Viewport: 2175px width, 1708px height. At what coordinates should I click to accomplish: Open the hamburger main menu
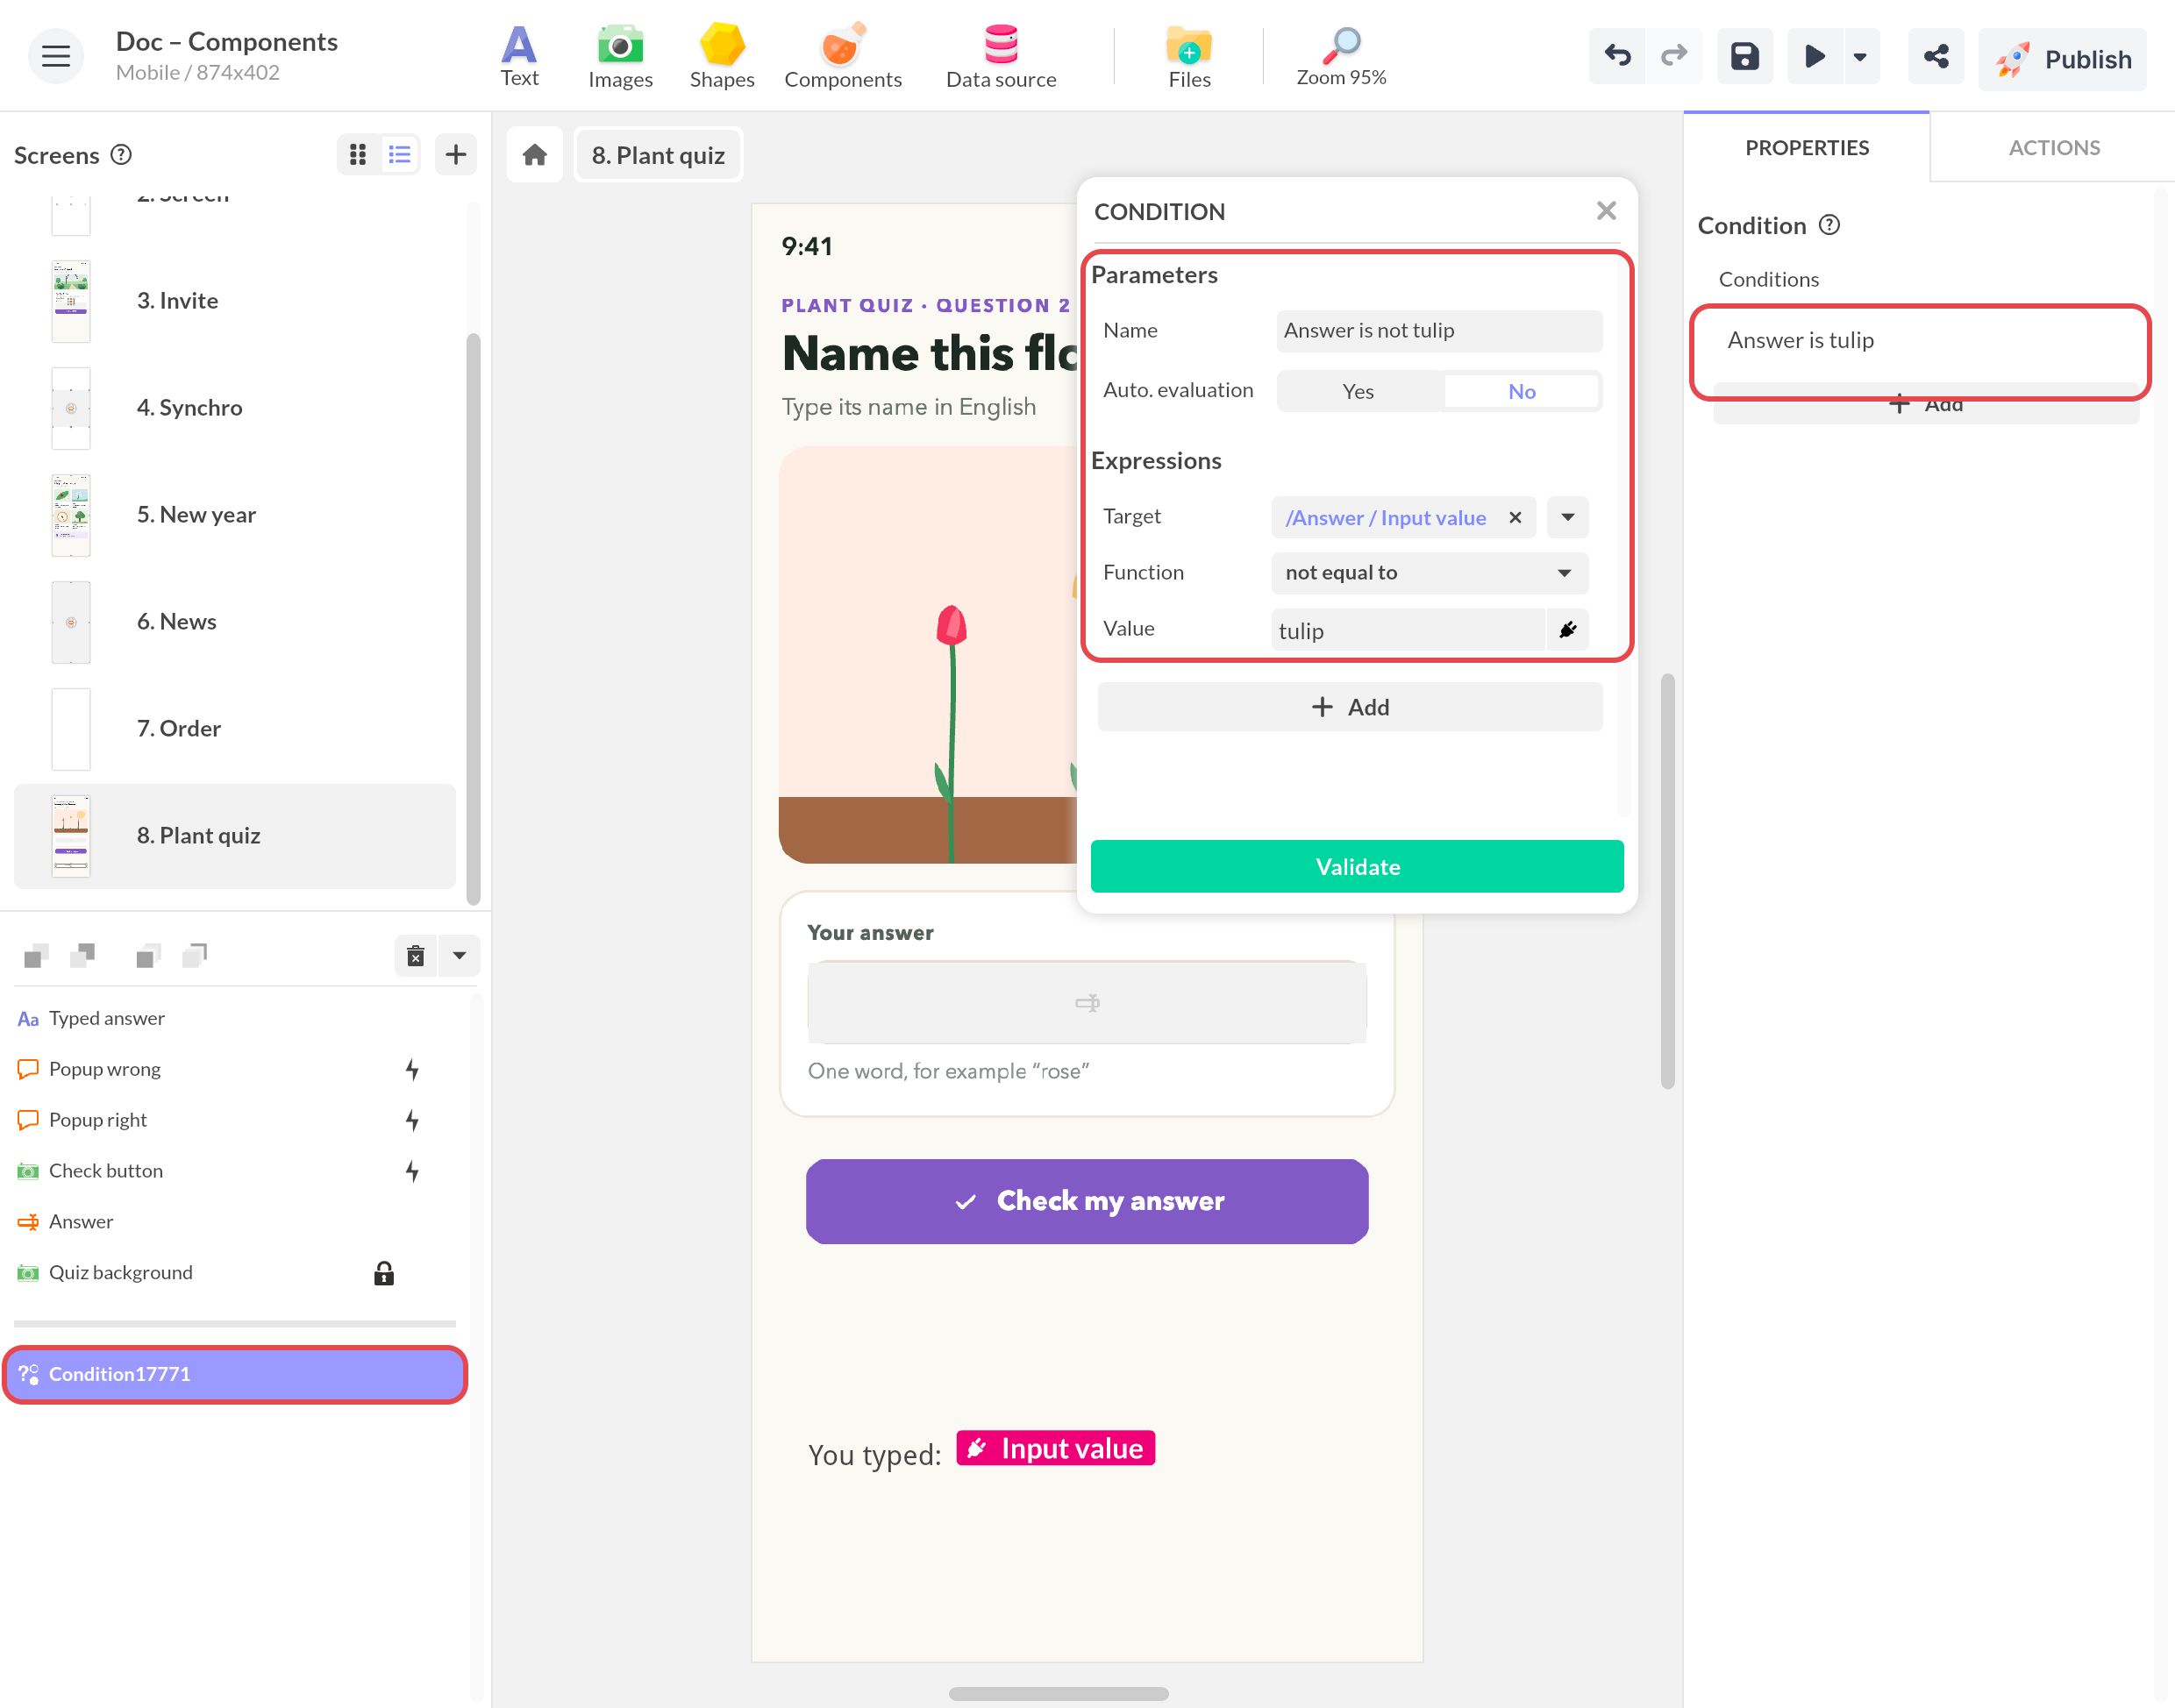tap(55, 56)
